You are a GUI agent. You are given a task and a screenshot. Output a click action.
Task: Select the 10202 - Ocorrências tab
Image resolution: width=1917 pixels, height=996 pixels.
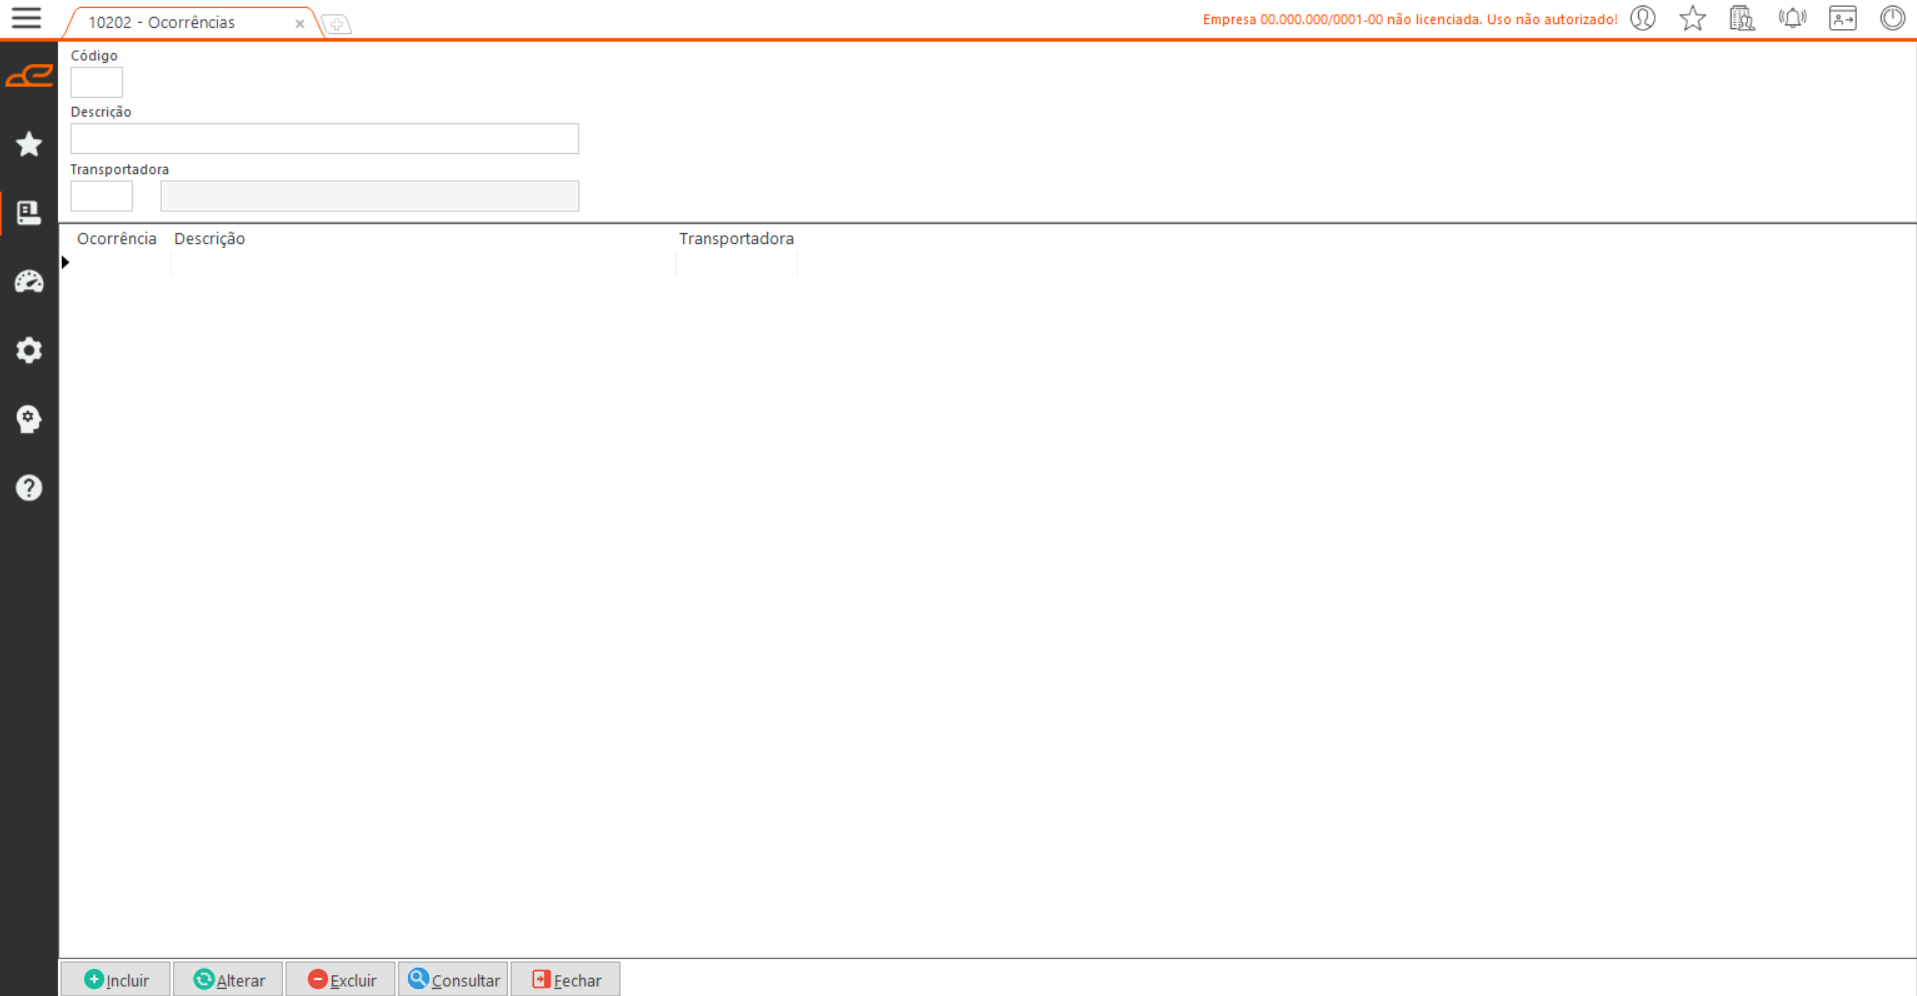click(162, 22)
